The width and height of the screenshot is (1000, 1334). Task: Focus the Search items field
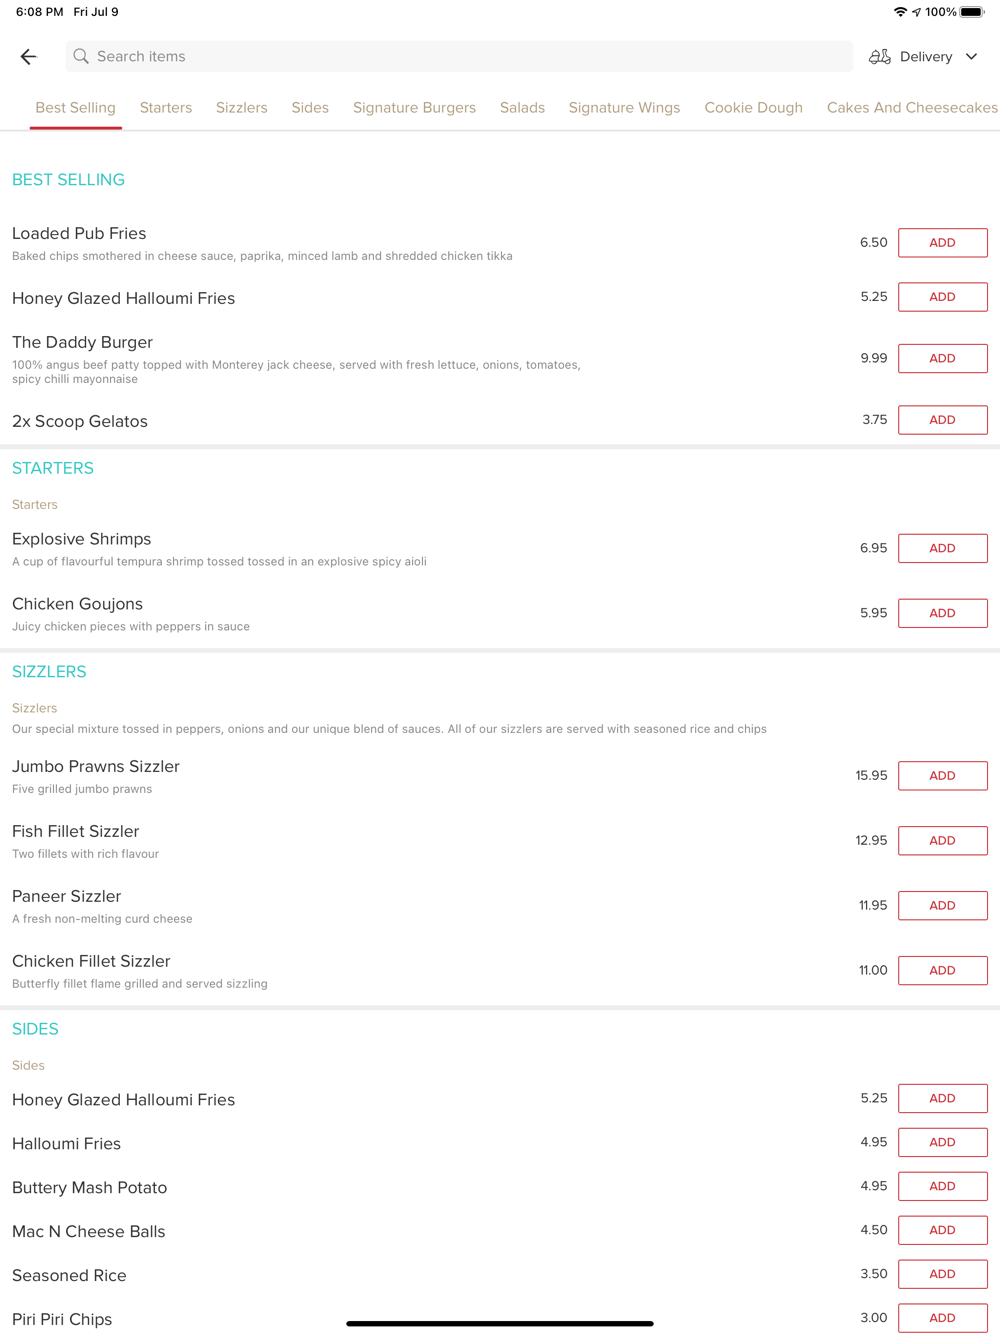tap(460, 57)
